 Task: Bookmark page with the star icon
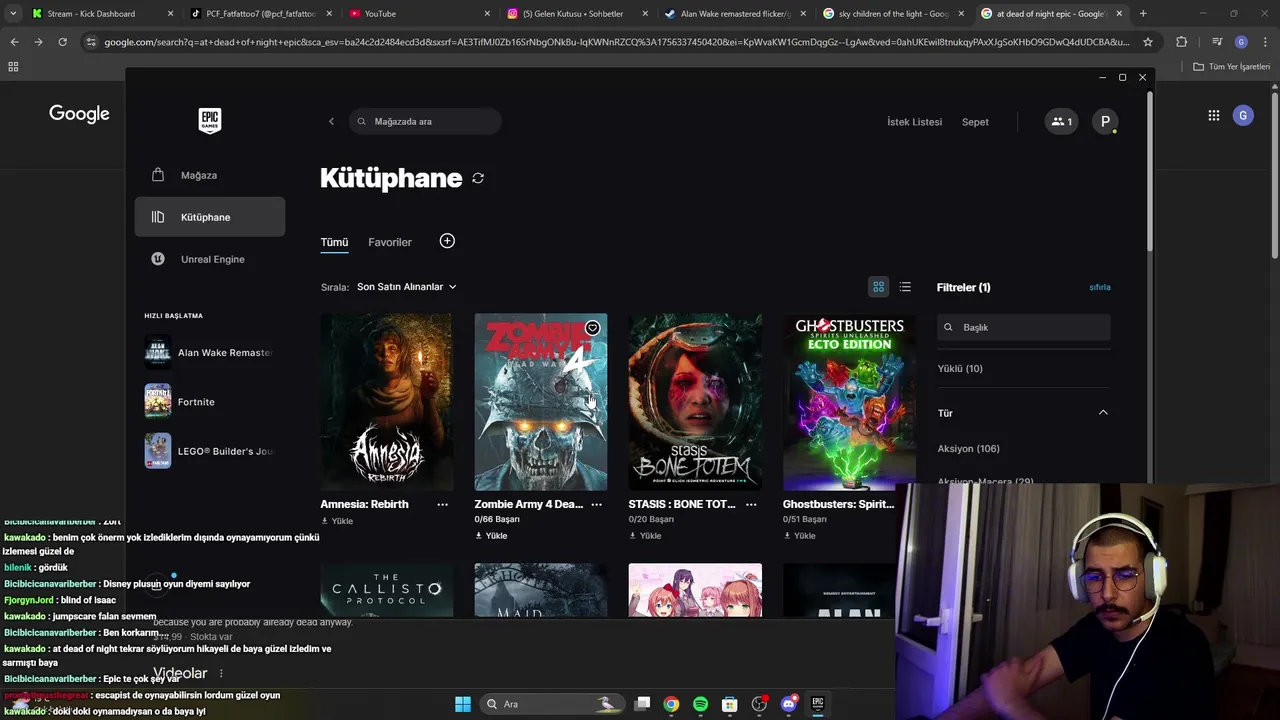(1148, 42)
